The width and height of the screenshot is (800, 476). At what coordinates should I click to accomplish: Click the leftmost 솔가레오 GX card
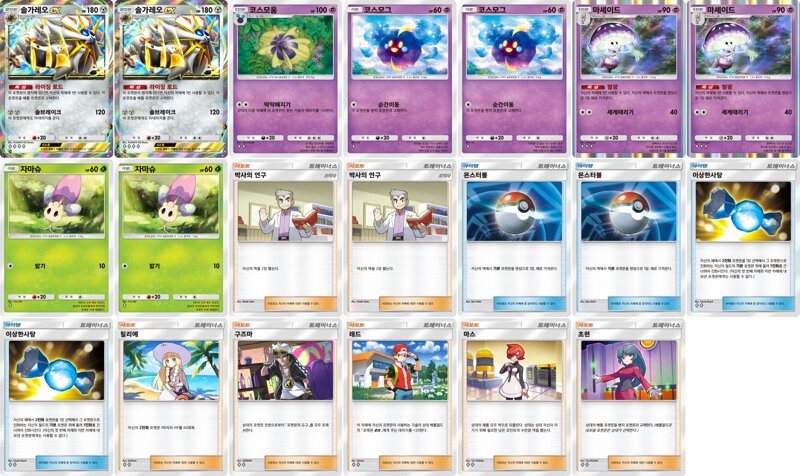coord(57,79)
